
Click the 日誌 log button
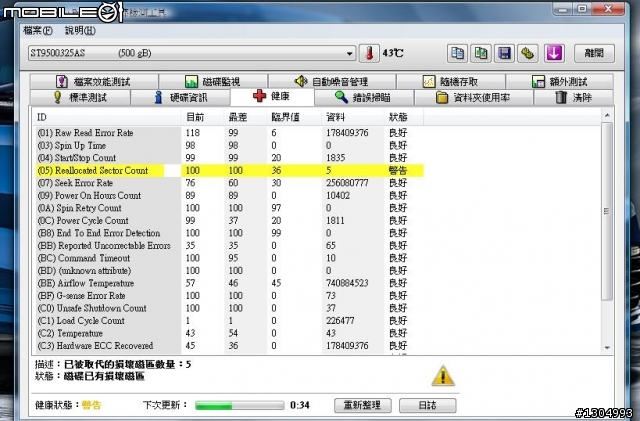click(x=427, y=405)
